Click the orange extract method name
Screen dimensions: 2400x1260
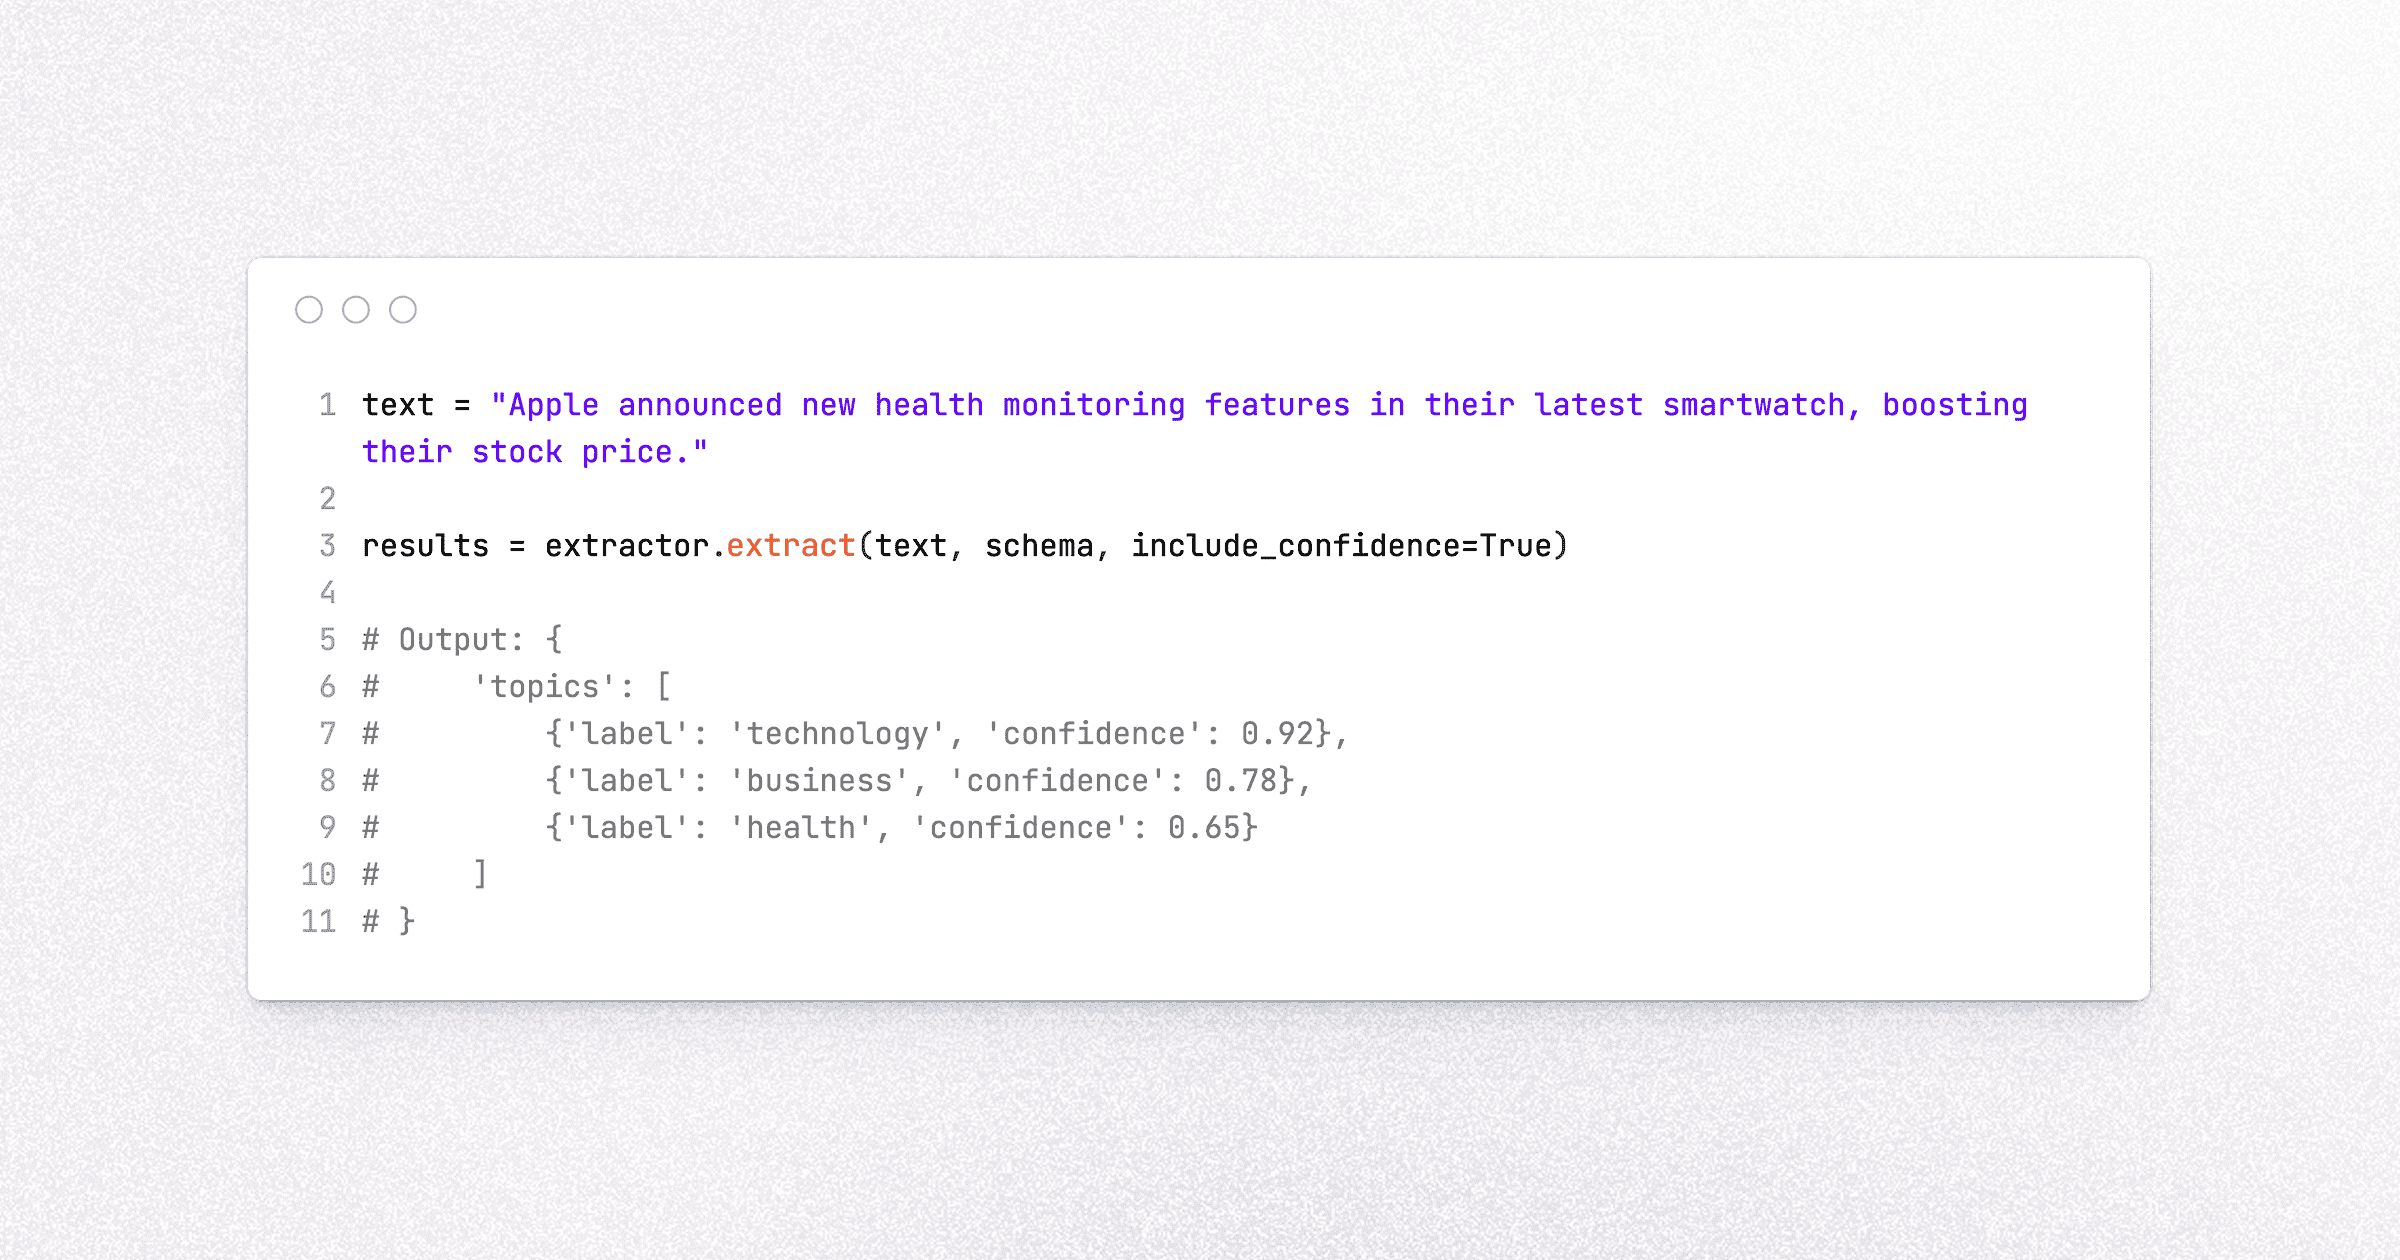[x=790, y=546]
